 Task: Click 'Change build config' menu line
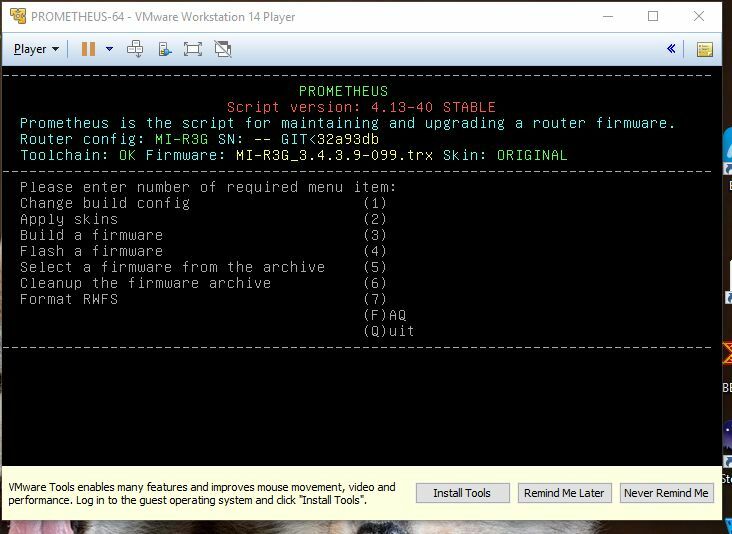203,203
